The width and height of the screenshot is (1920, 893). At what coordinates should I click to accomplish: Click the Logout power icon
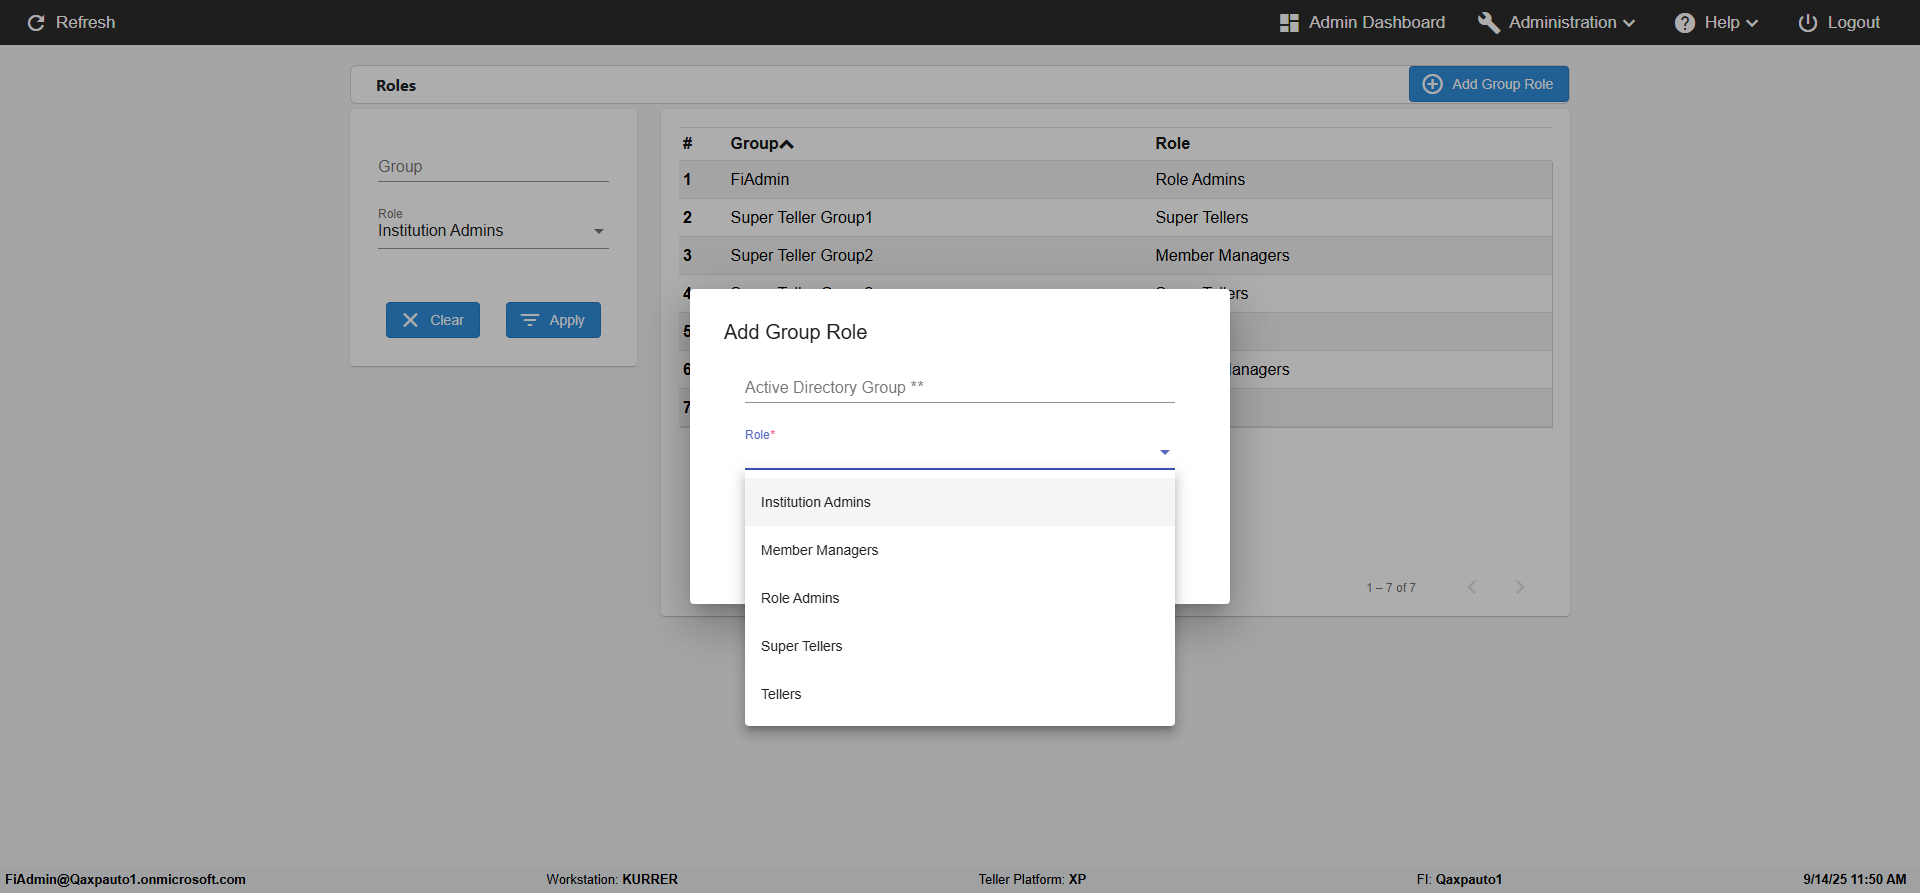coord(1807,23)
